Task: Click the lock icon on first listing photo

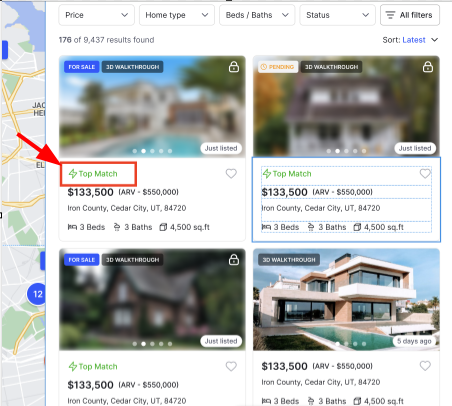Action: point(234,67)
